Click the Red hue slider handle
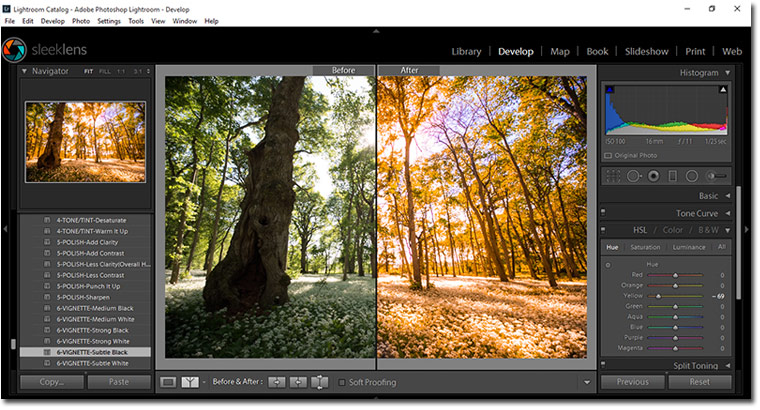The height and width of the screenshot is (410, 760). pyautogui.click(x=675, y=275)
